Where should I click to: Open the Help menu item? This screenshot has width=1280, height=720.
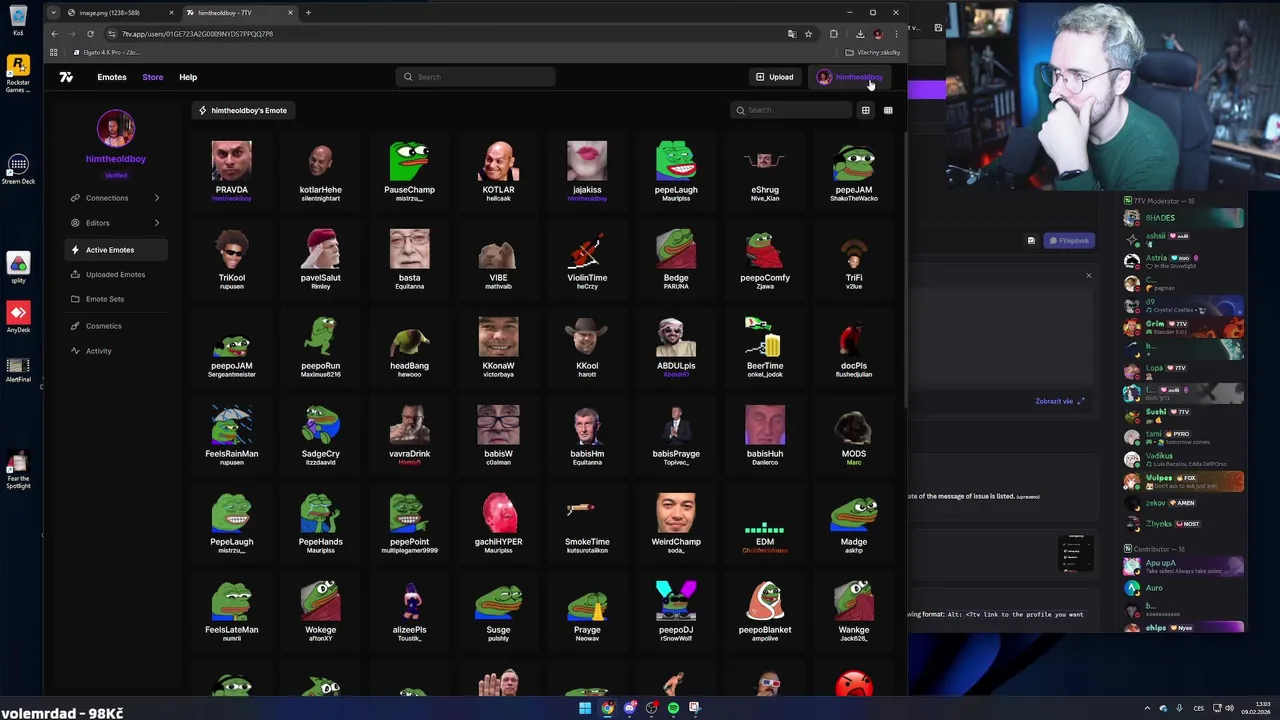point(188,77)
